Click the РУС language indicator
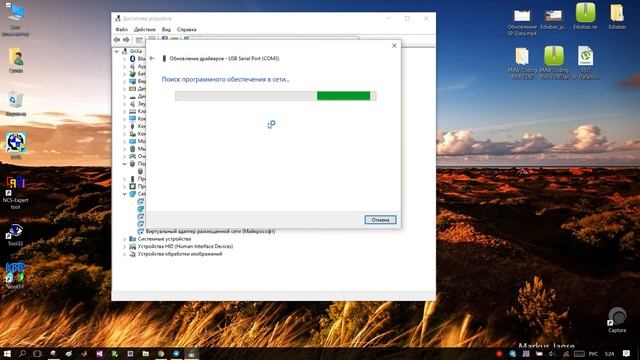The height and width of the screenshot is (360, 640). tap(593, 354)
